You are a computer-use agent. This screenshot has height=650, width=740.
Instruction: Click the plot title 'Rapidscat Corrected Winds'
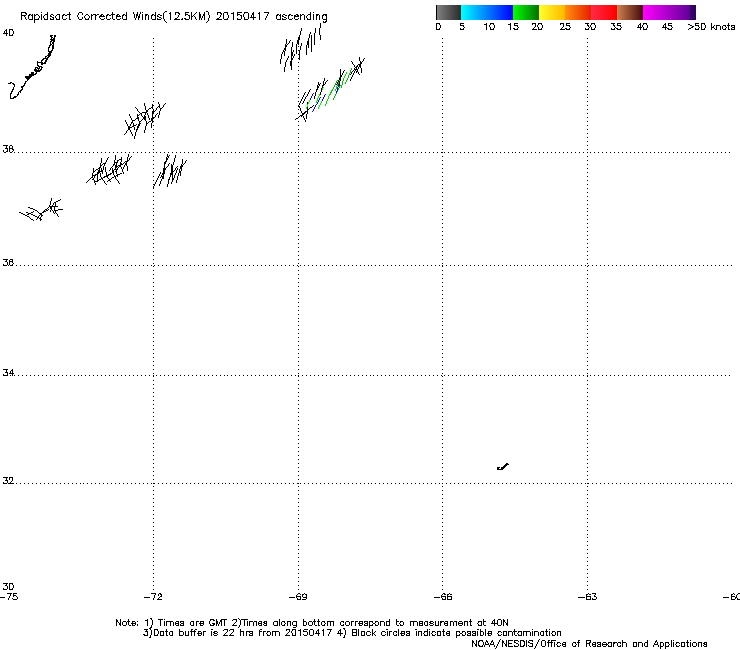(91, 17)
